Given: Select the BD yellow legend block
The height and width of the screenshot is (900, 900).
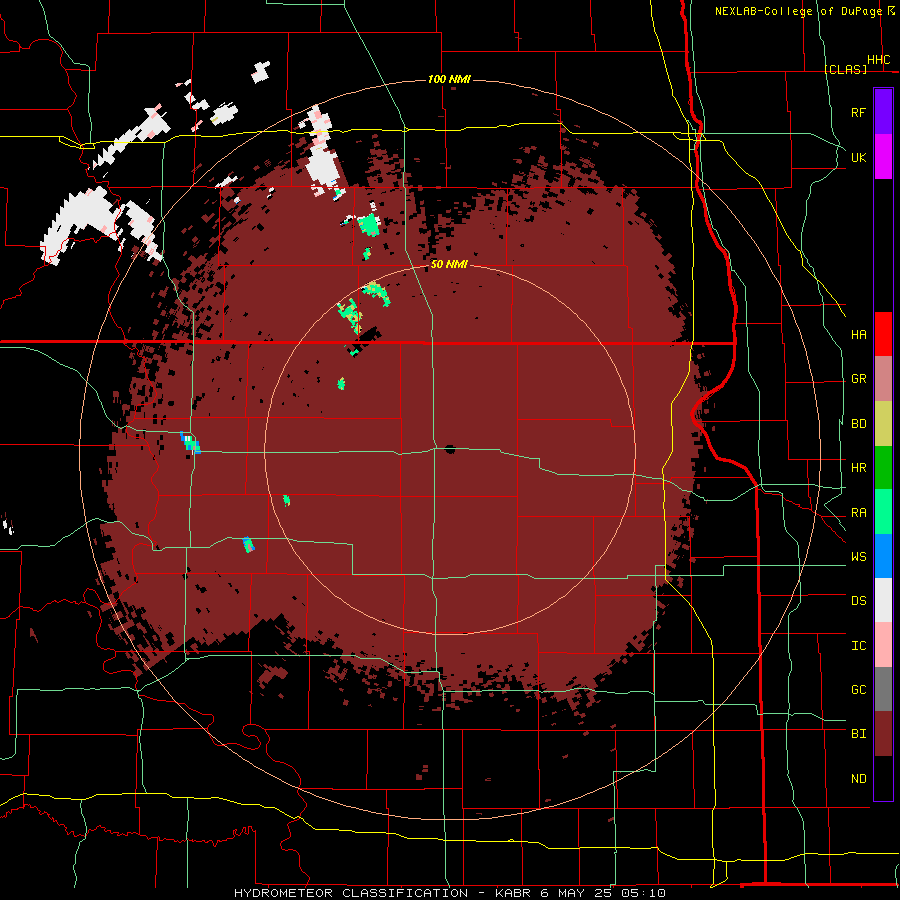Looking at the screenshot, I should point(883,424).
